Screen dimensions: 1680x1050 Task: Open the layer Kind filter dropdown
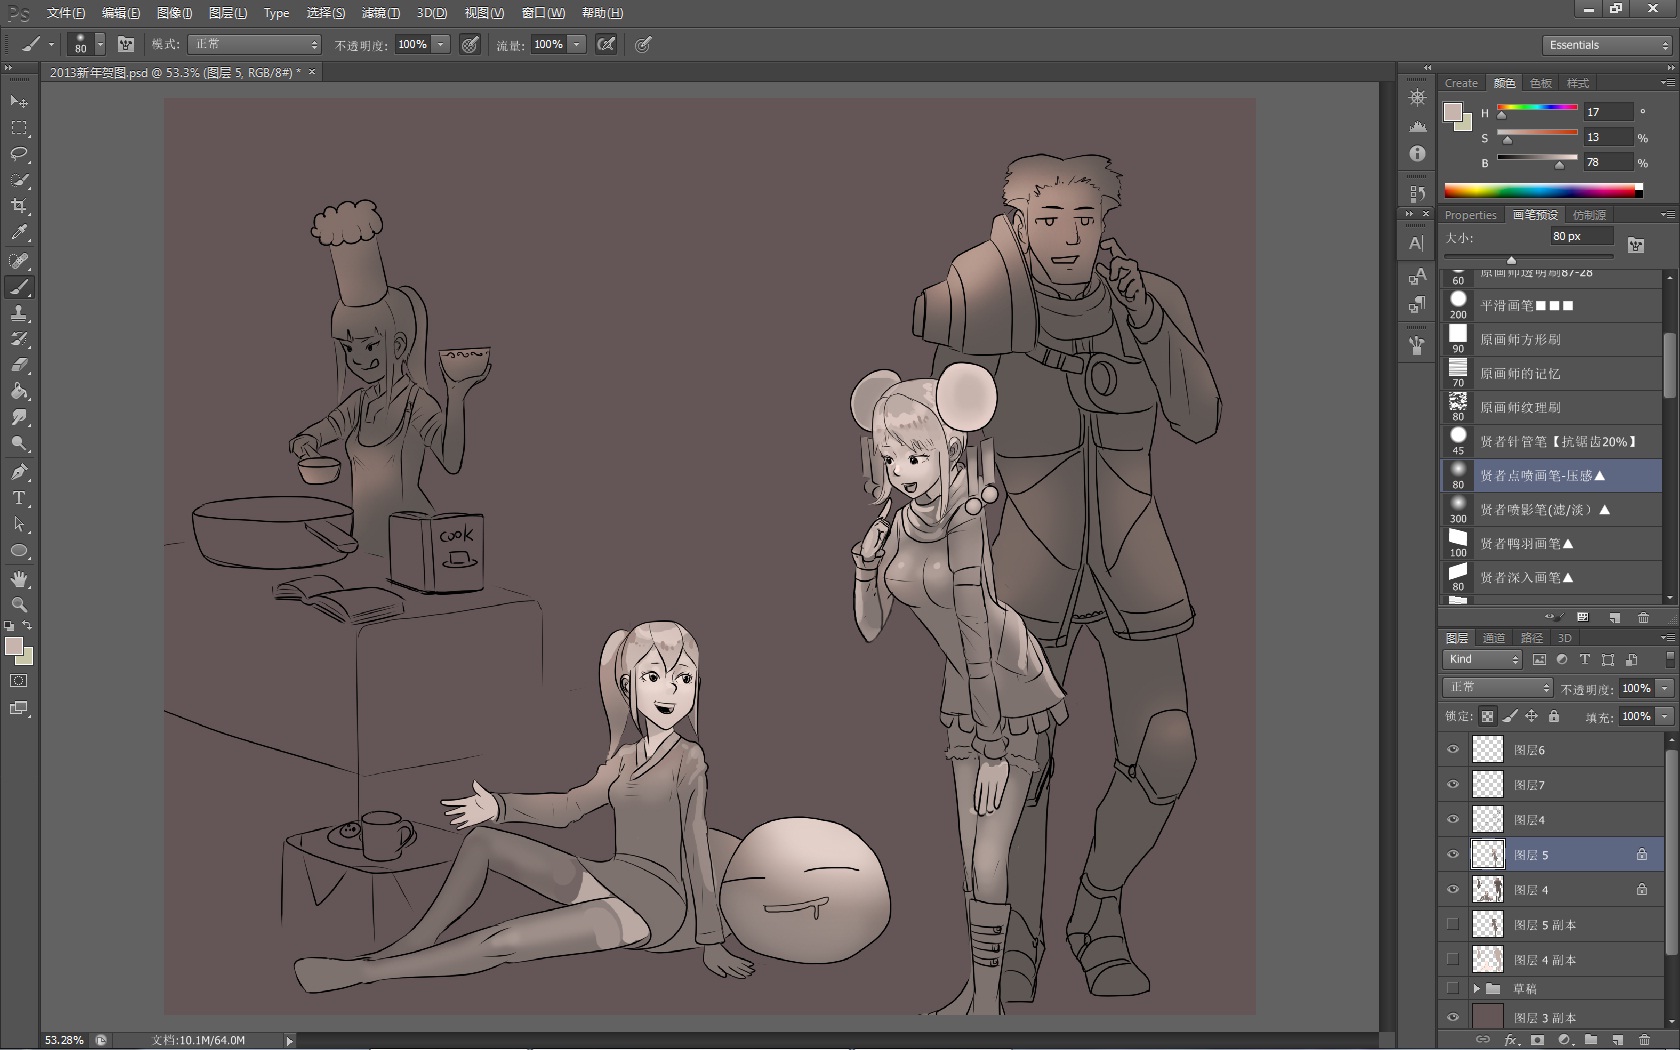(1482, 660)
